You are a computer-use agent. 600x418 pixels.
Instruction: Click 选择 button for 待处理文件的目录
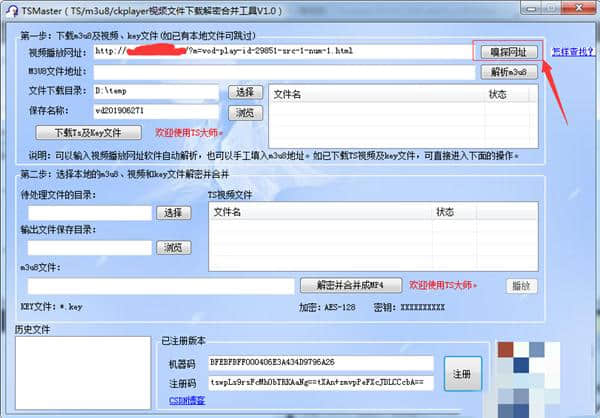point(174,213)
